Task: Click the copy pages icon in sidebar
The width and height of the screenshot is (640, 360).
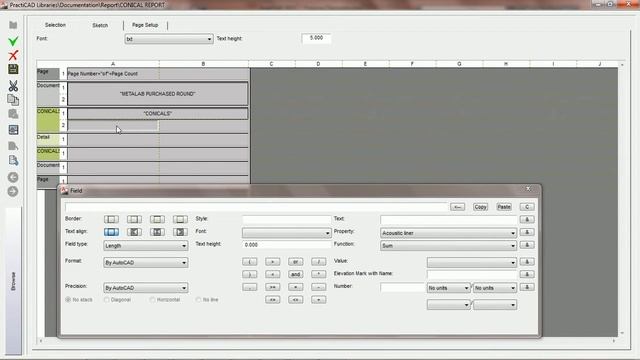Action: pos(13,100)
